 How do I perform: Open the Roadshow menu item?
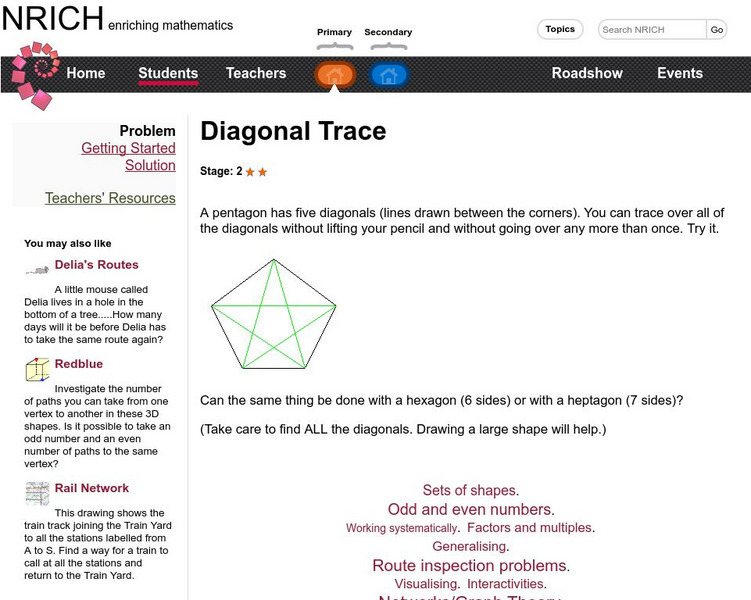tap(587, 73)
